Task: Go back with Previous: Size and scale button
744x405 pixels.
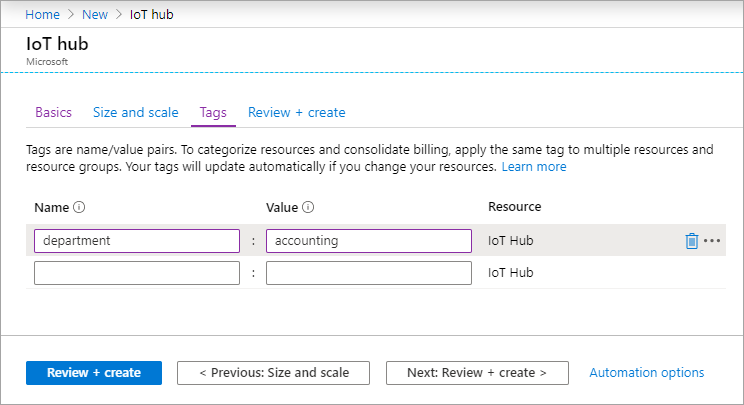Action: pos(274,373)
